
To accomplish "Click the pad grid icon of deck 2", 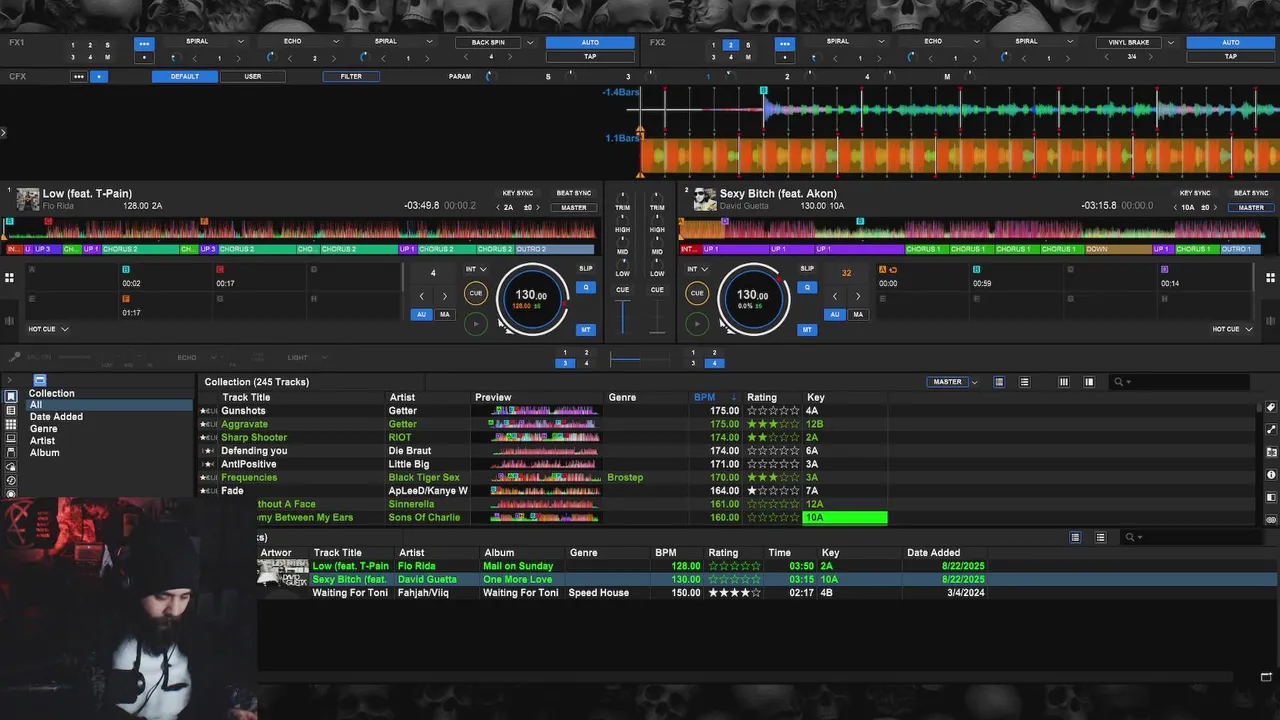I will tap(1271, 277).
